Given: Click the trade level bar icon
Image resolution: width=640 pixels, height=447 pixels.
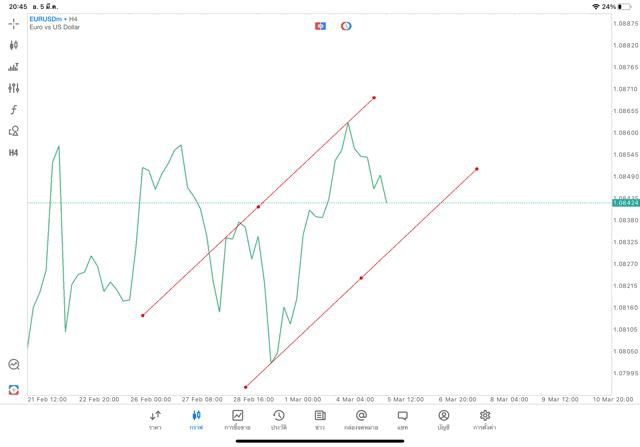Looking at the screenshot, I should 13,67.
